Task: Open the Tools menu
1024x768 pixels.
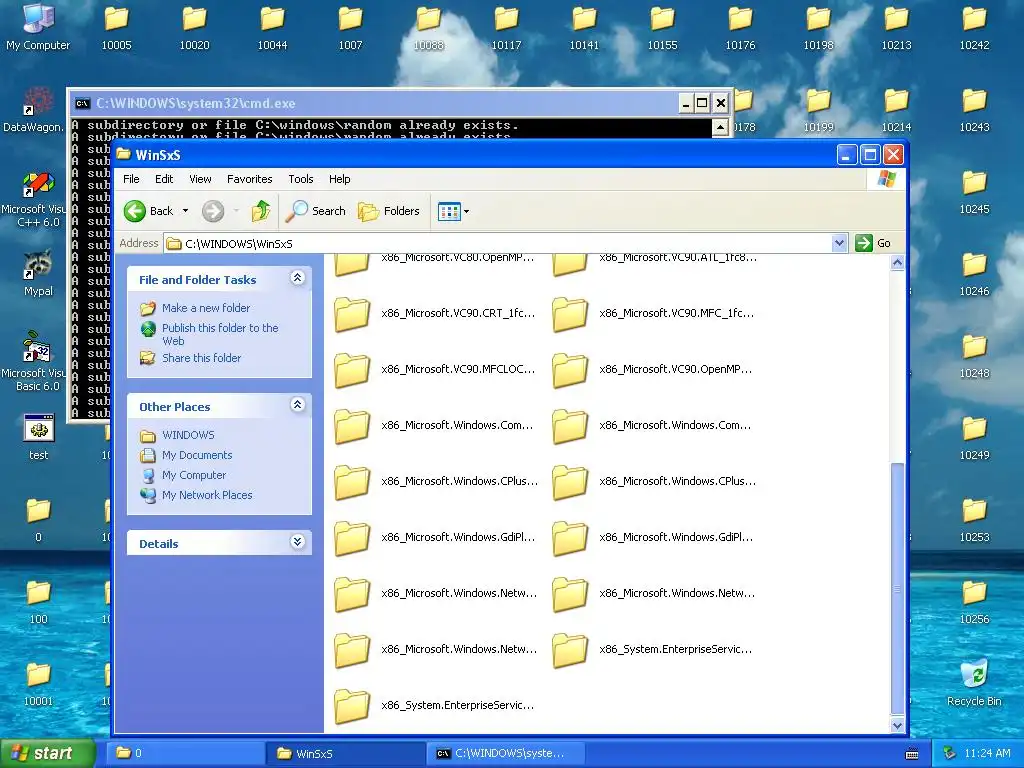Action: point(301,179)
